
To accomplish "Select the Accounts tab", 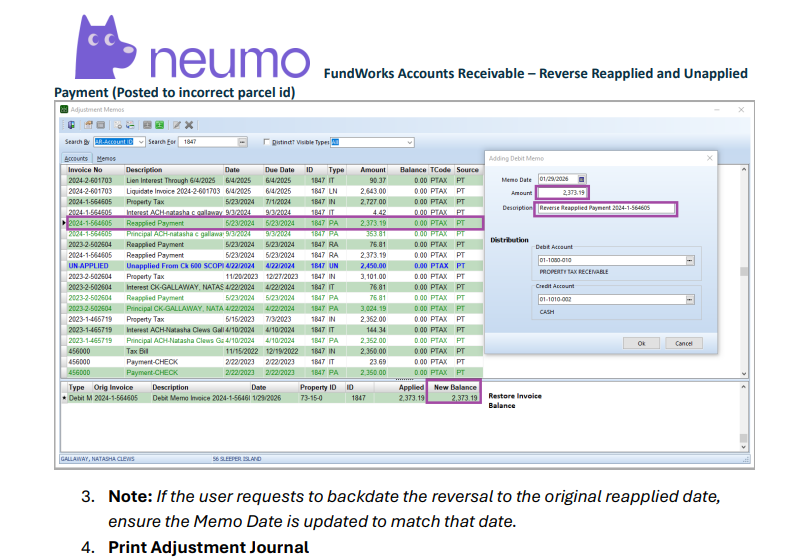I will [76, 158].
